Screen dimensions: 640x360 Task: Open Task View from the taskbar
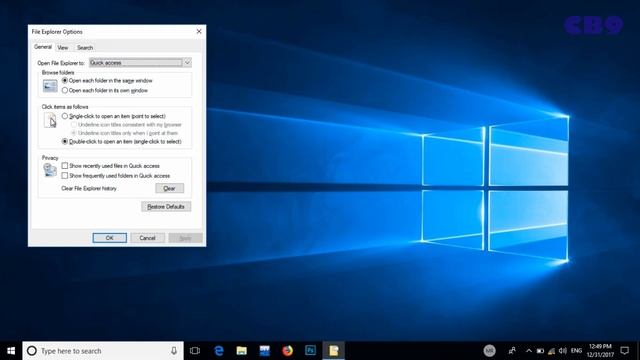coord(195,351)
